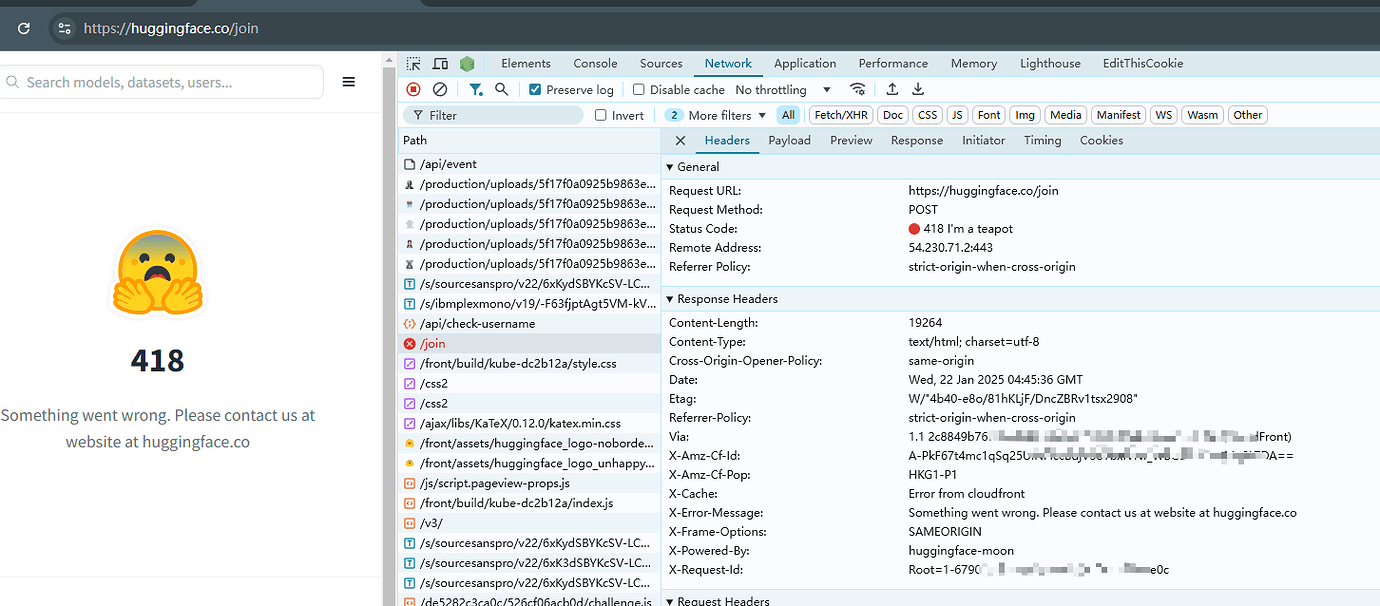Filter requests by Wasm
This screenshot has height=606, width=1380.
[1203, 115]
